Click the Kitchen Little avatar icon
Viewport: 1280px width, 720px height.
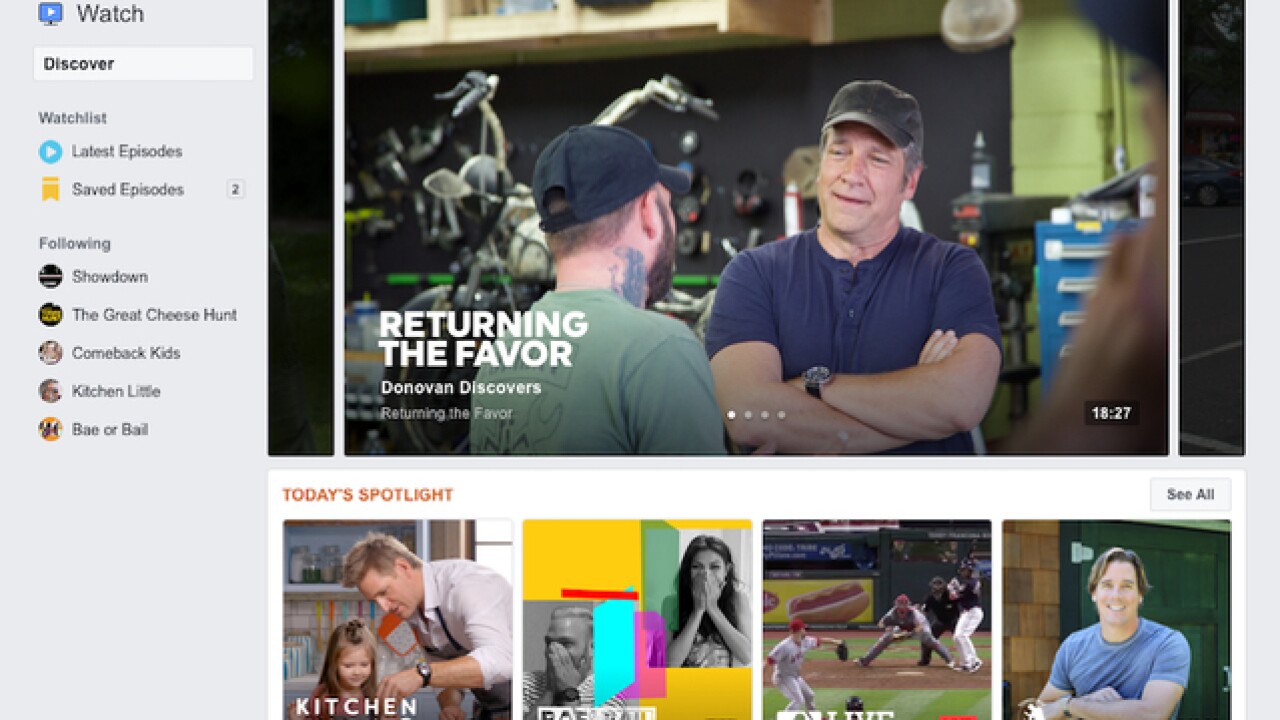pyautogui.click(x=50, y=391)
